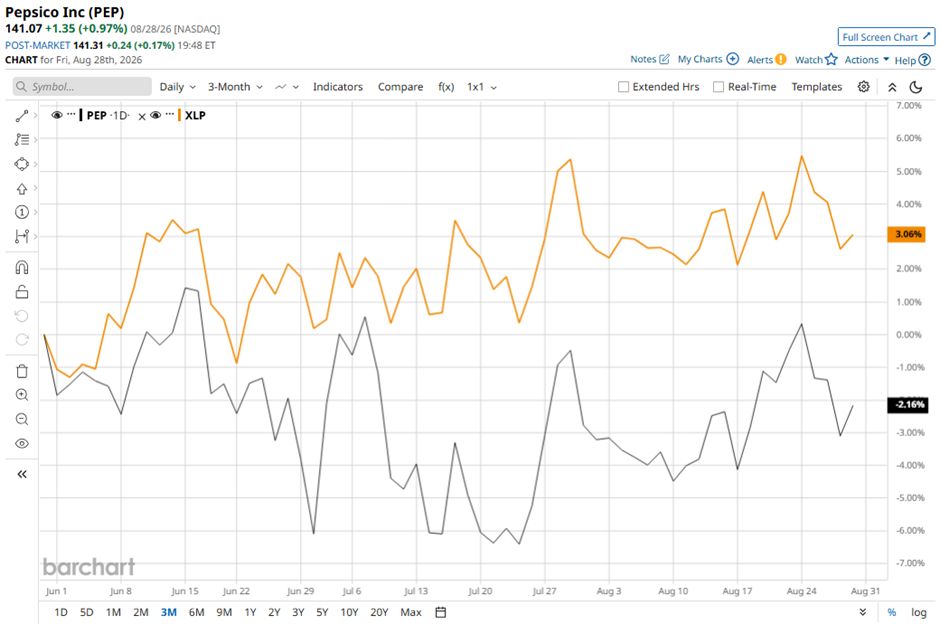Click the Full Screen Chart button
This screenshot has height=625, width=940.
point(886,37)
